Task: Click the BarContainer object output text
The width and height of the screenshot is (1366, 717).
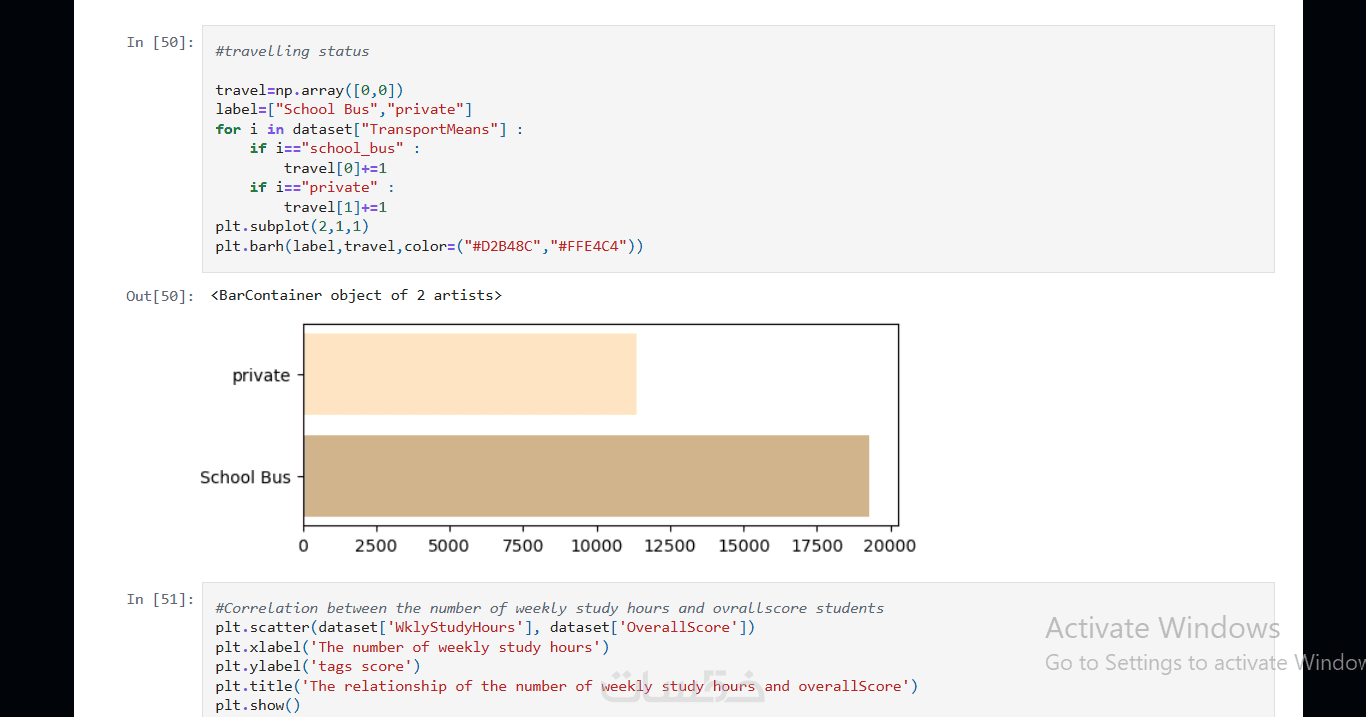Action: [x=356, y=296]
